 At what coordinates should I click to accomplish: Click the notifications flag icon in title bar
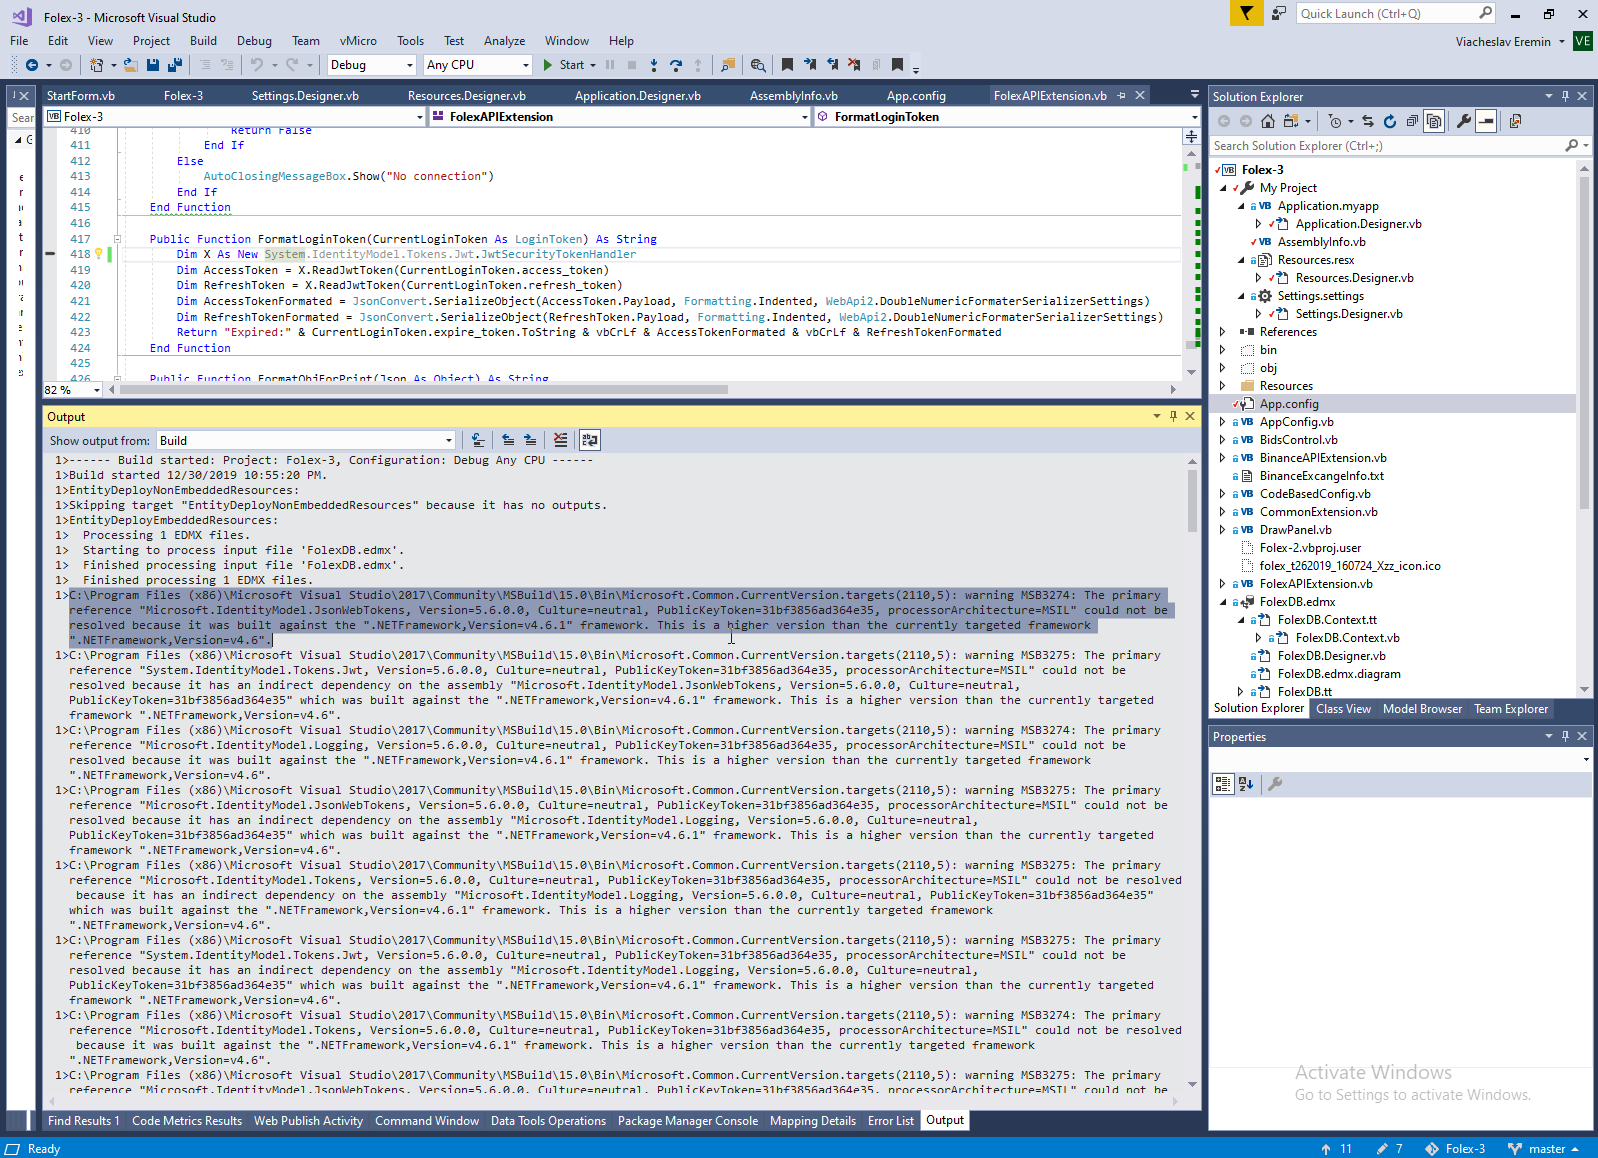(1246, 13)
